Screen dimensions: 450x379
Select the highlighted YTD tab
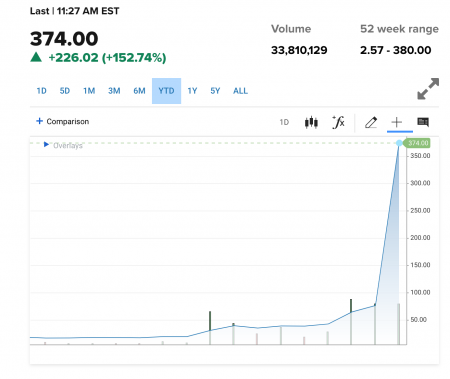tap(166, 91)
